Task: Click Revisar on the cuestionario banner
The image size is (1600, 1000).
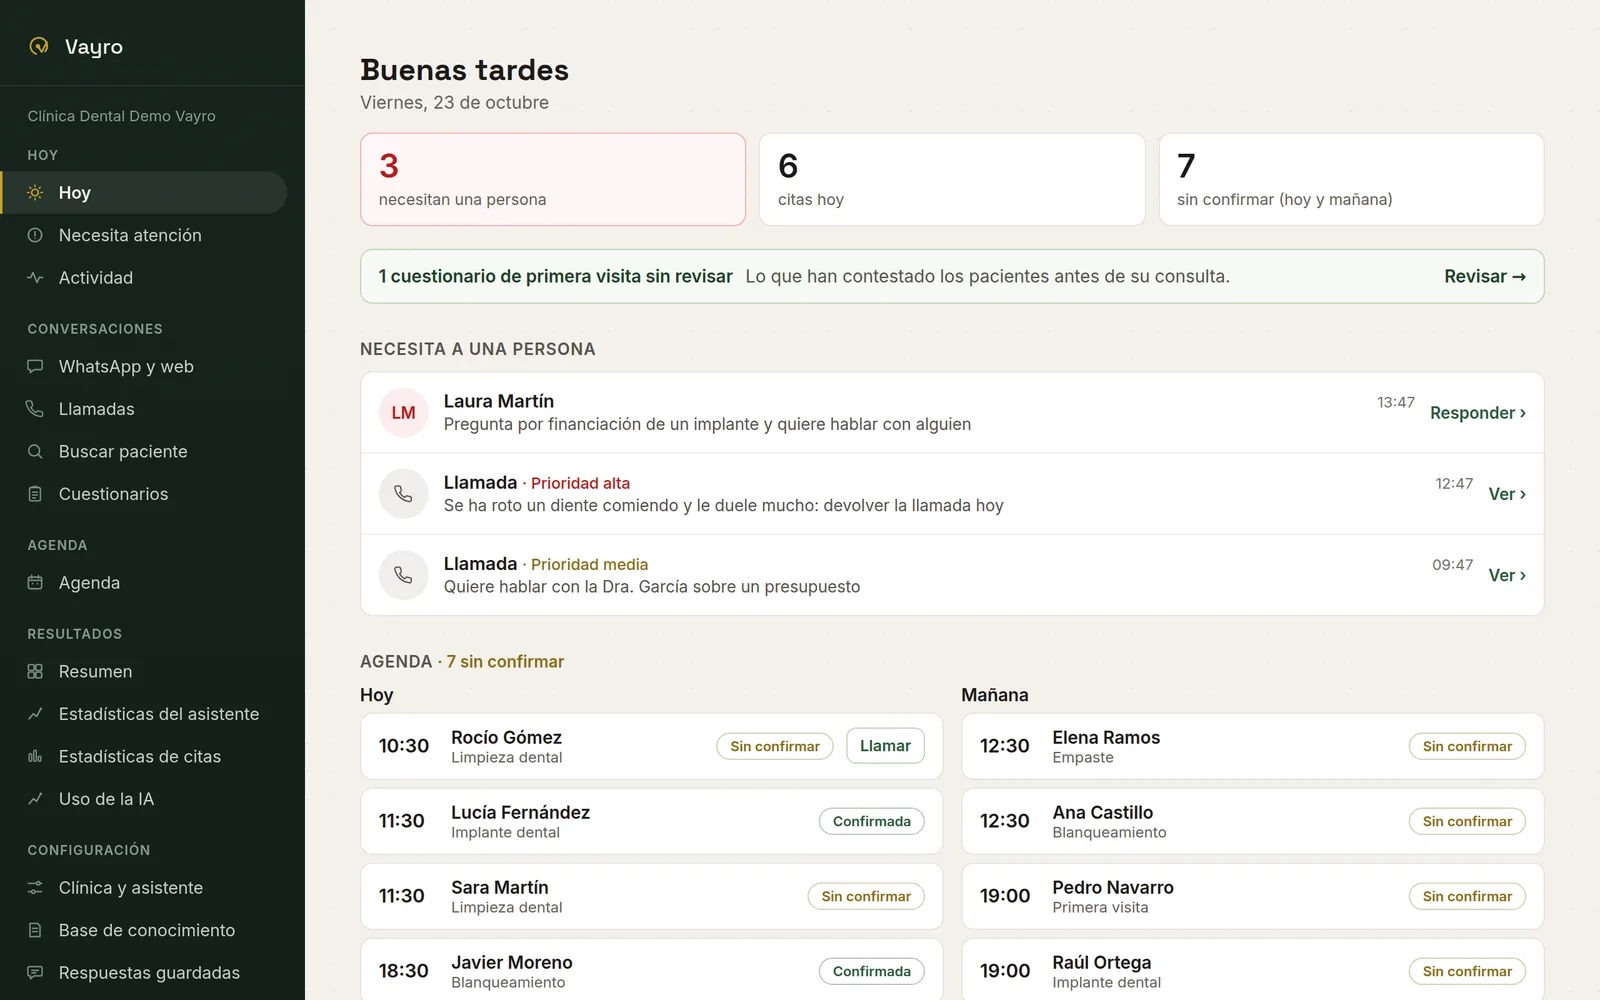Action: (x=1485, y=276)
